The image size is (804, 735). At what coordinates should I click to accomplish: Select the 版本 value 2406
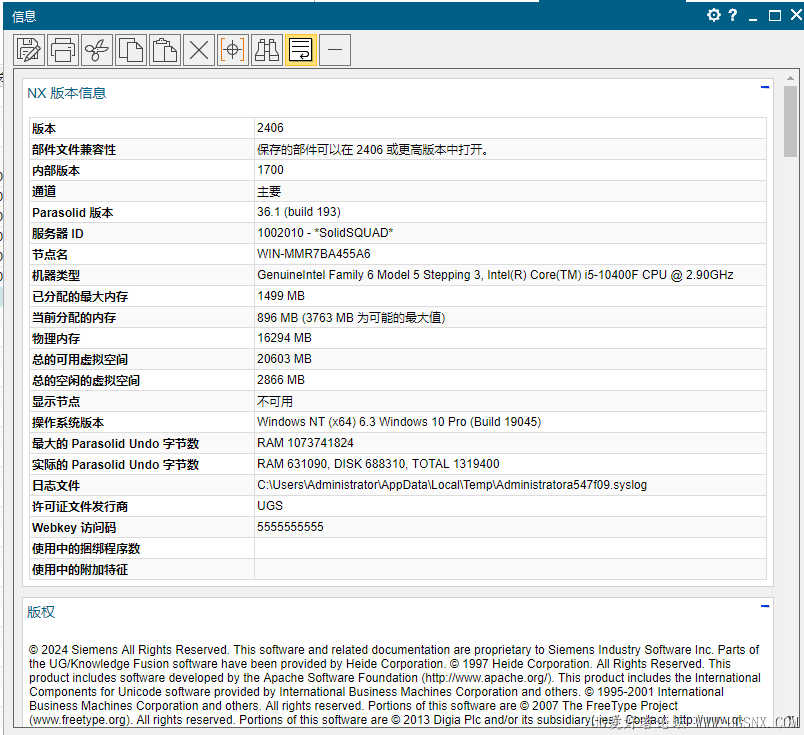(270, 128)
